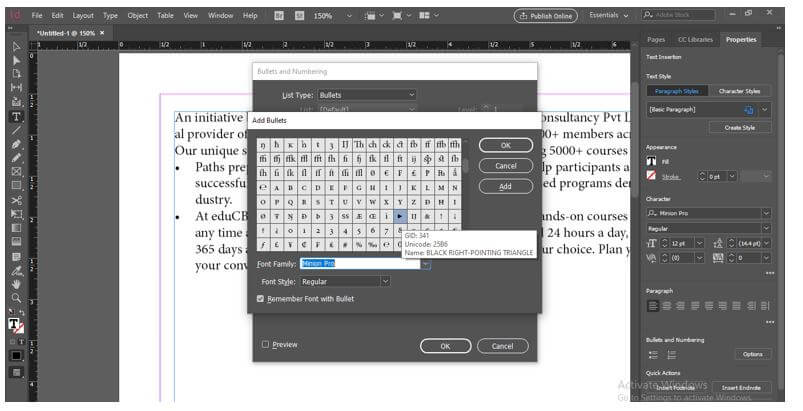Viewport: 803px width, 411px height.
Task: Open the Table menu
Action: tap(165, 15)
